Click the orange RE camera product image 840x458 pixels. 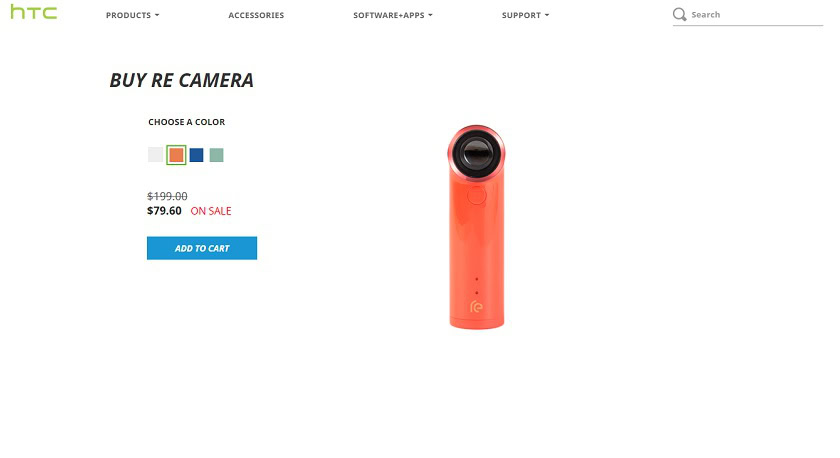click(x=476, y=227)
